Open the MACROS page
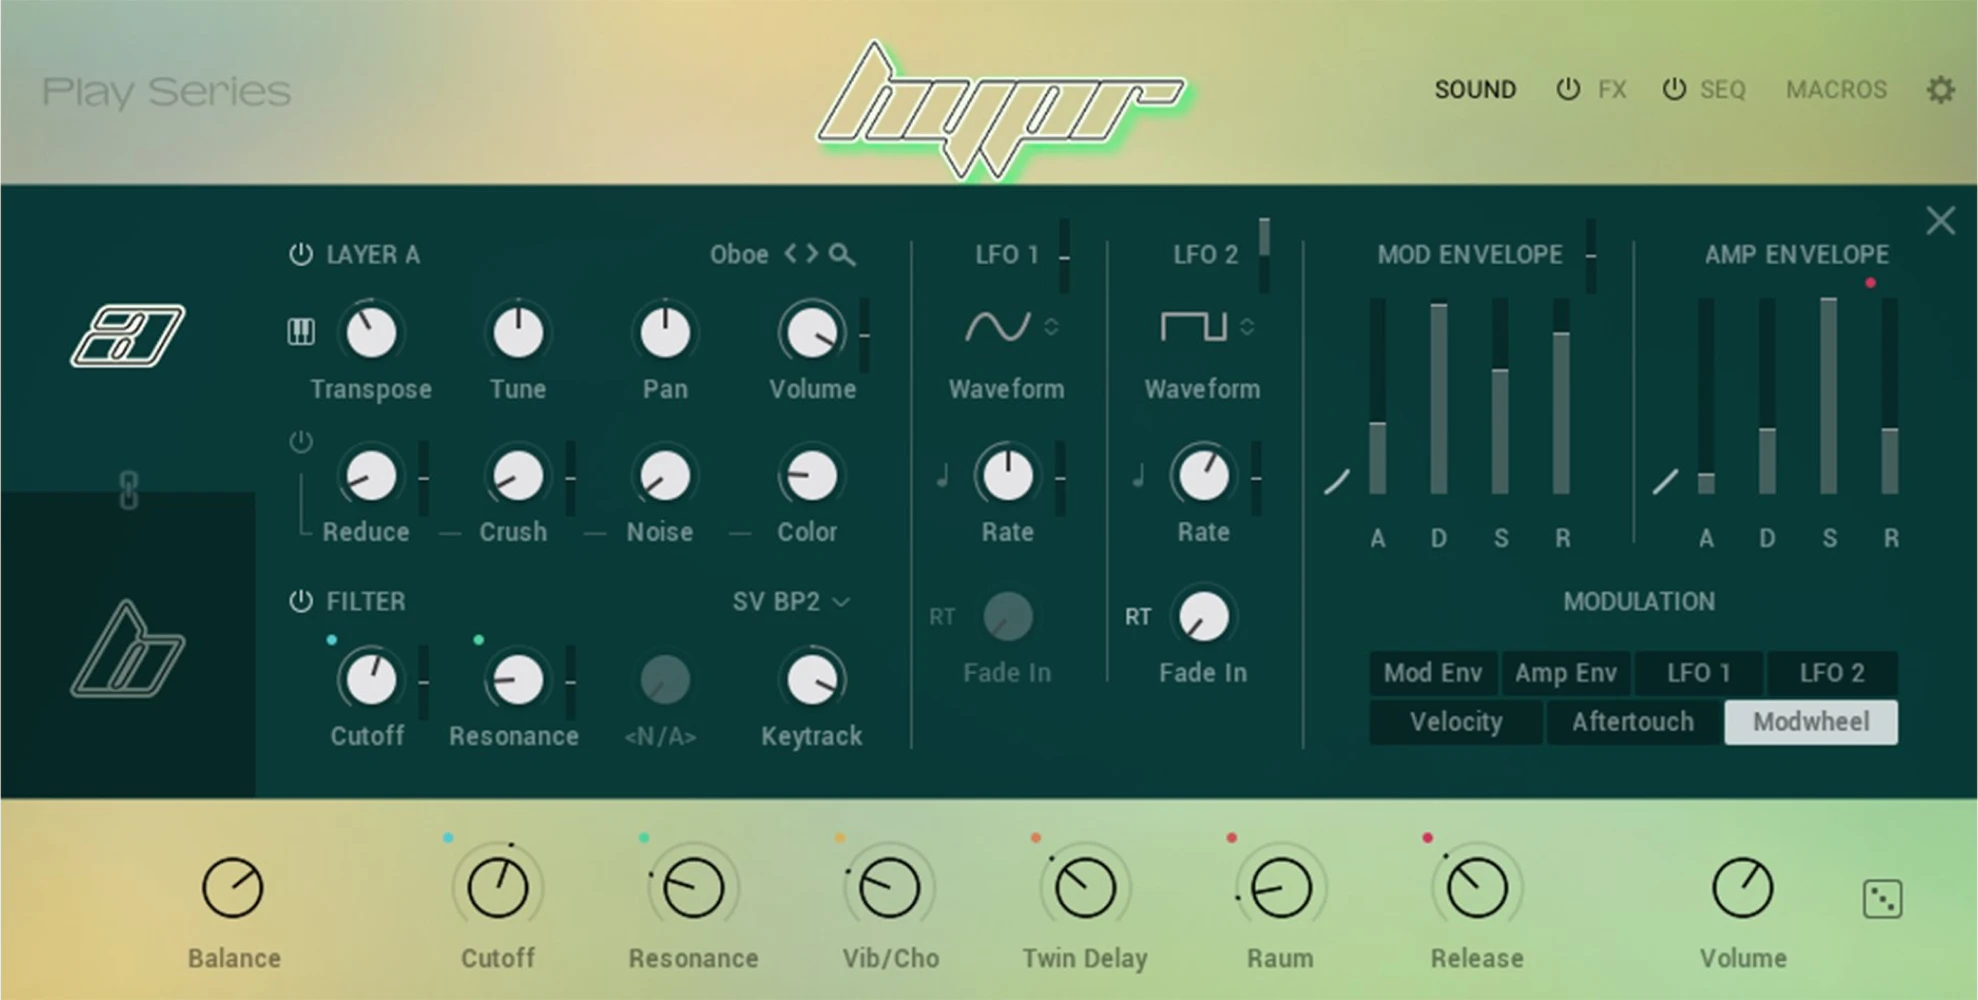The image size is (1978, 1000). [1835, 89]
